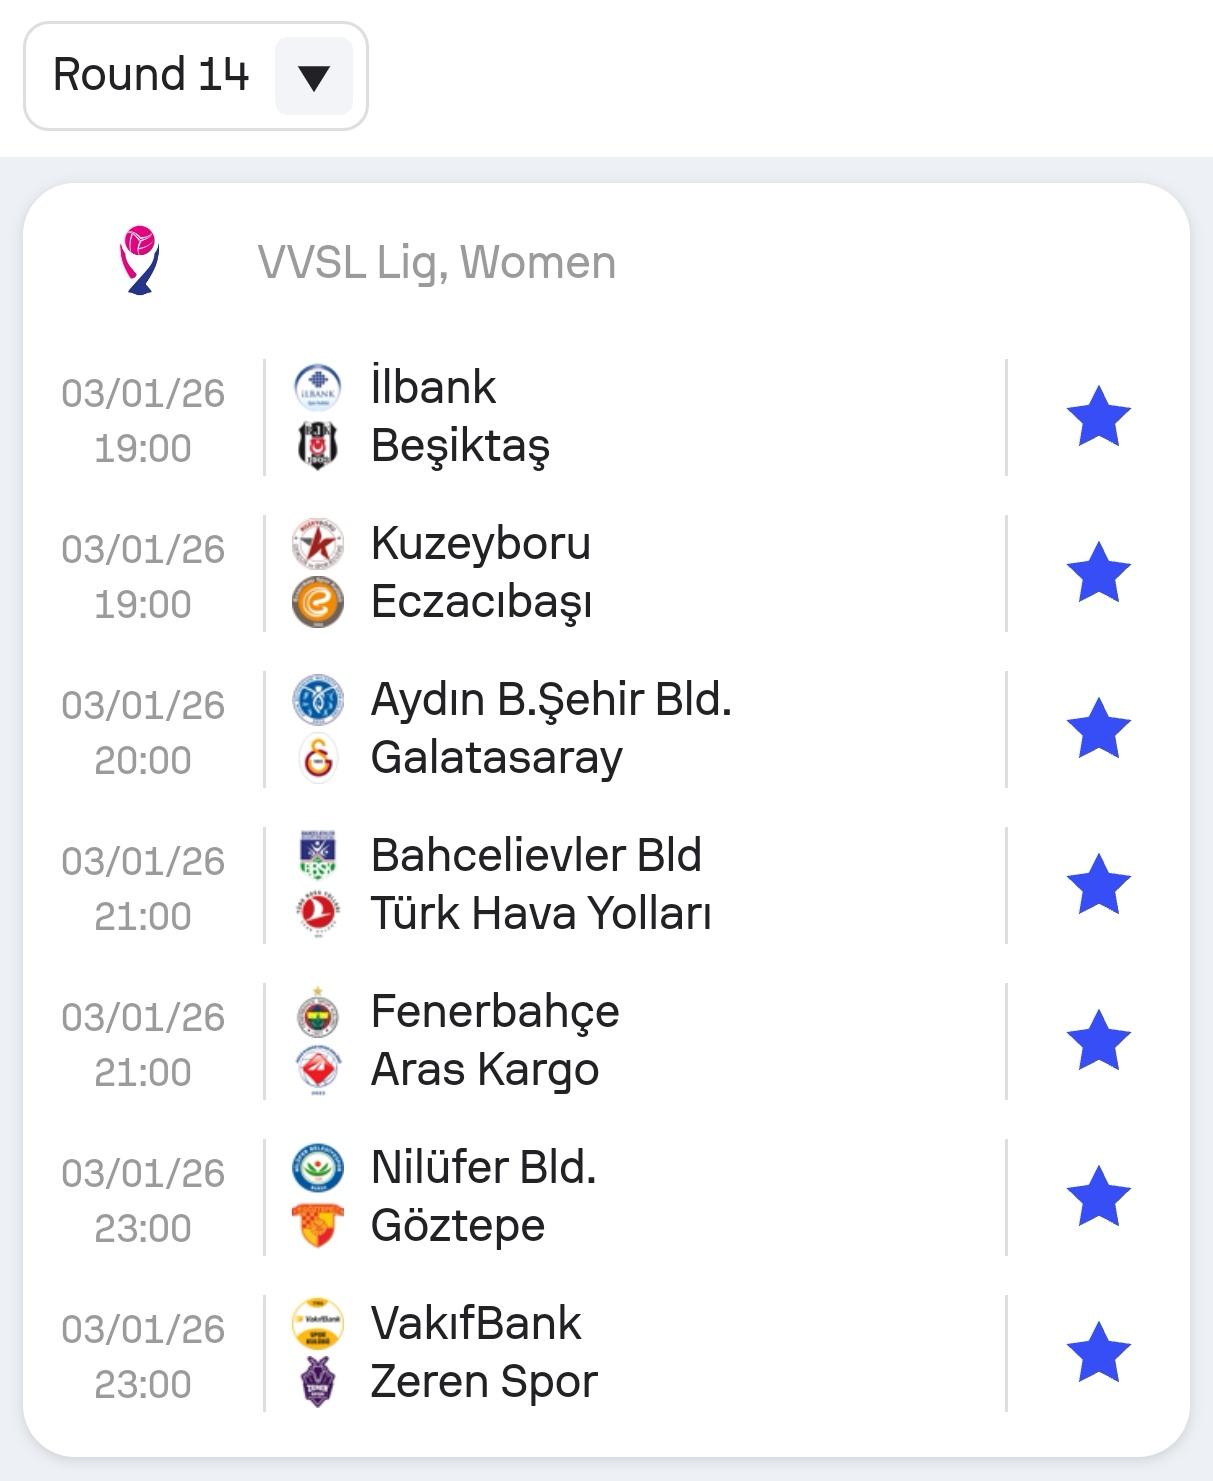The width and height of the screenshot is (1213, 1481).
Task: Click the Beşiktaş team crest
Action: click(x=318, y=446)
